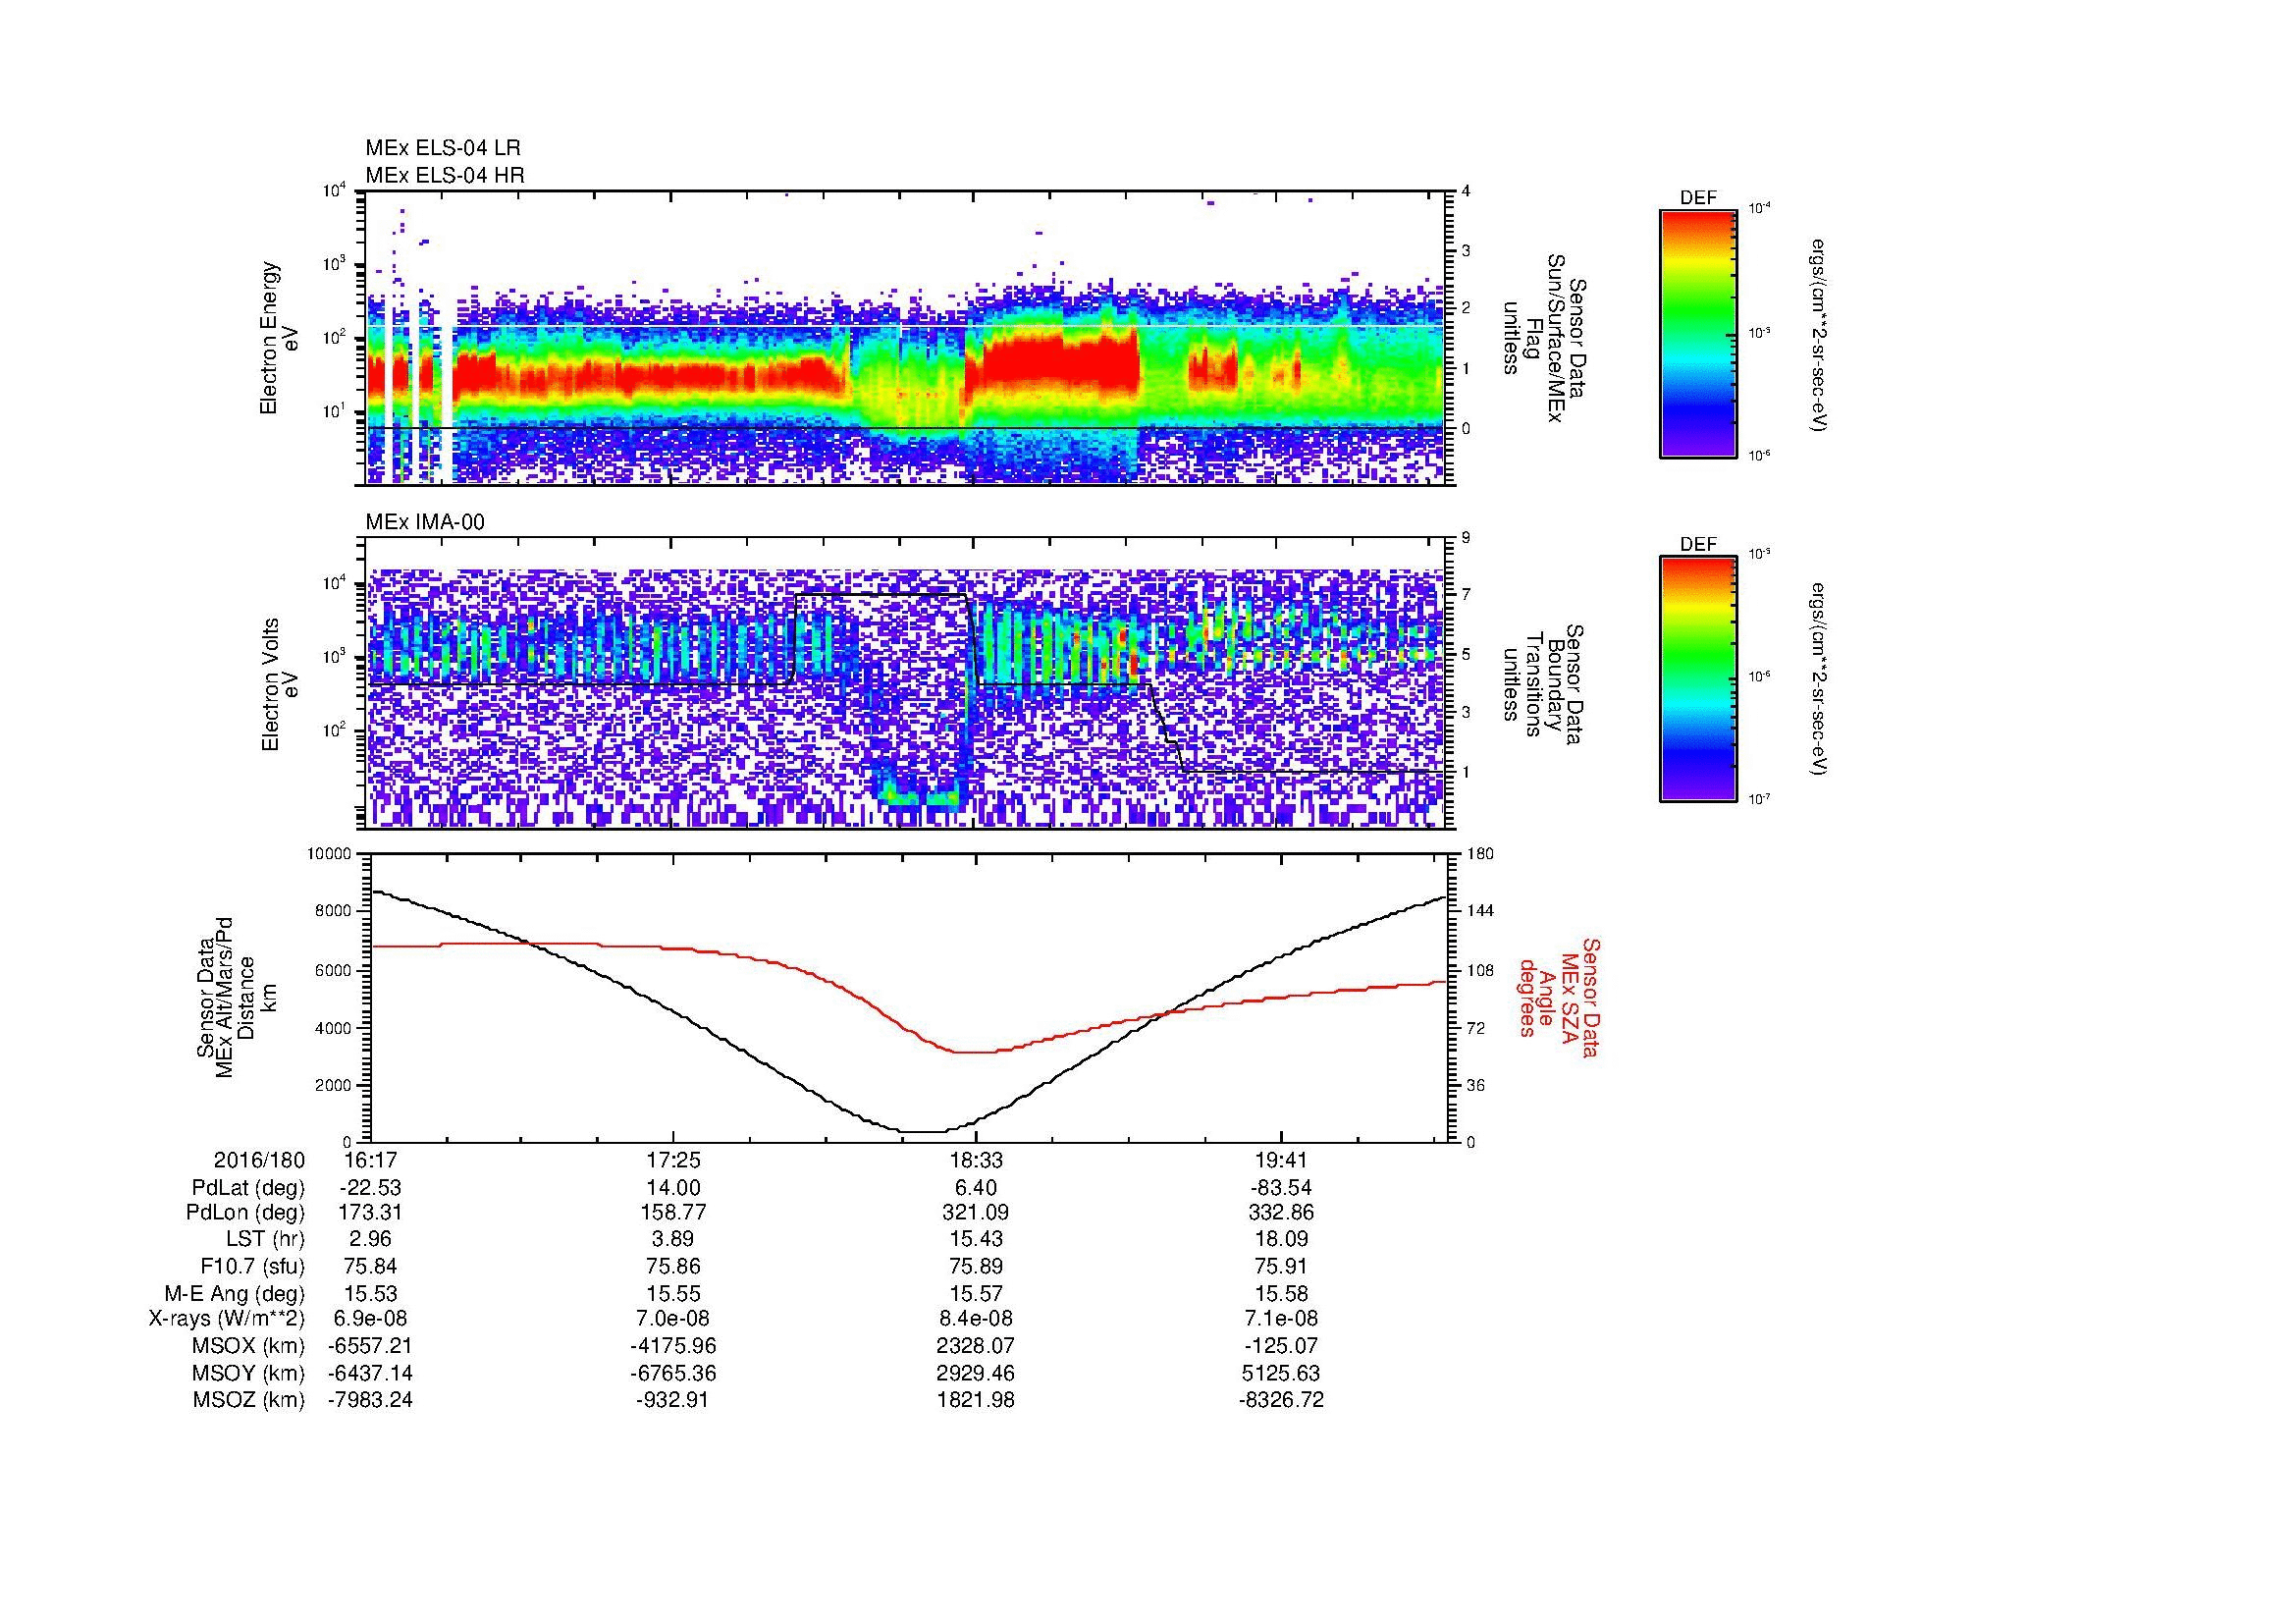
Task: Click the F10.7 value '75.84'
Action: tap(370, 1266)
